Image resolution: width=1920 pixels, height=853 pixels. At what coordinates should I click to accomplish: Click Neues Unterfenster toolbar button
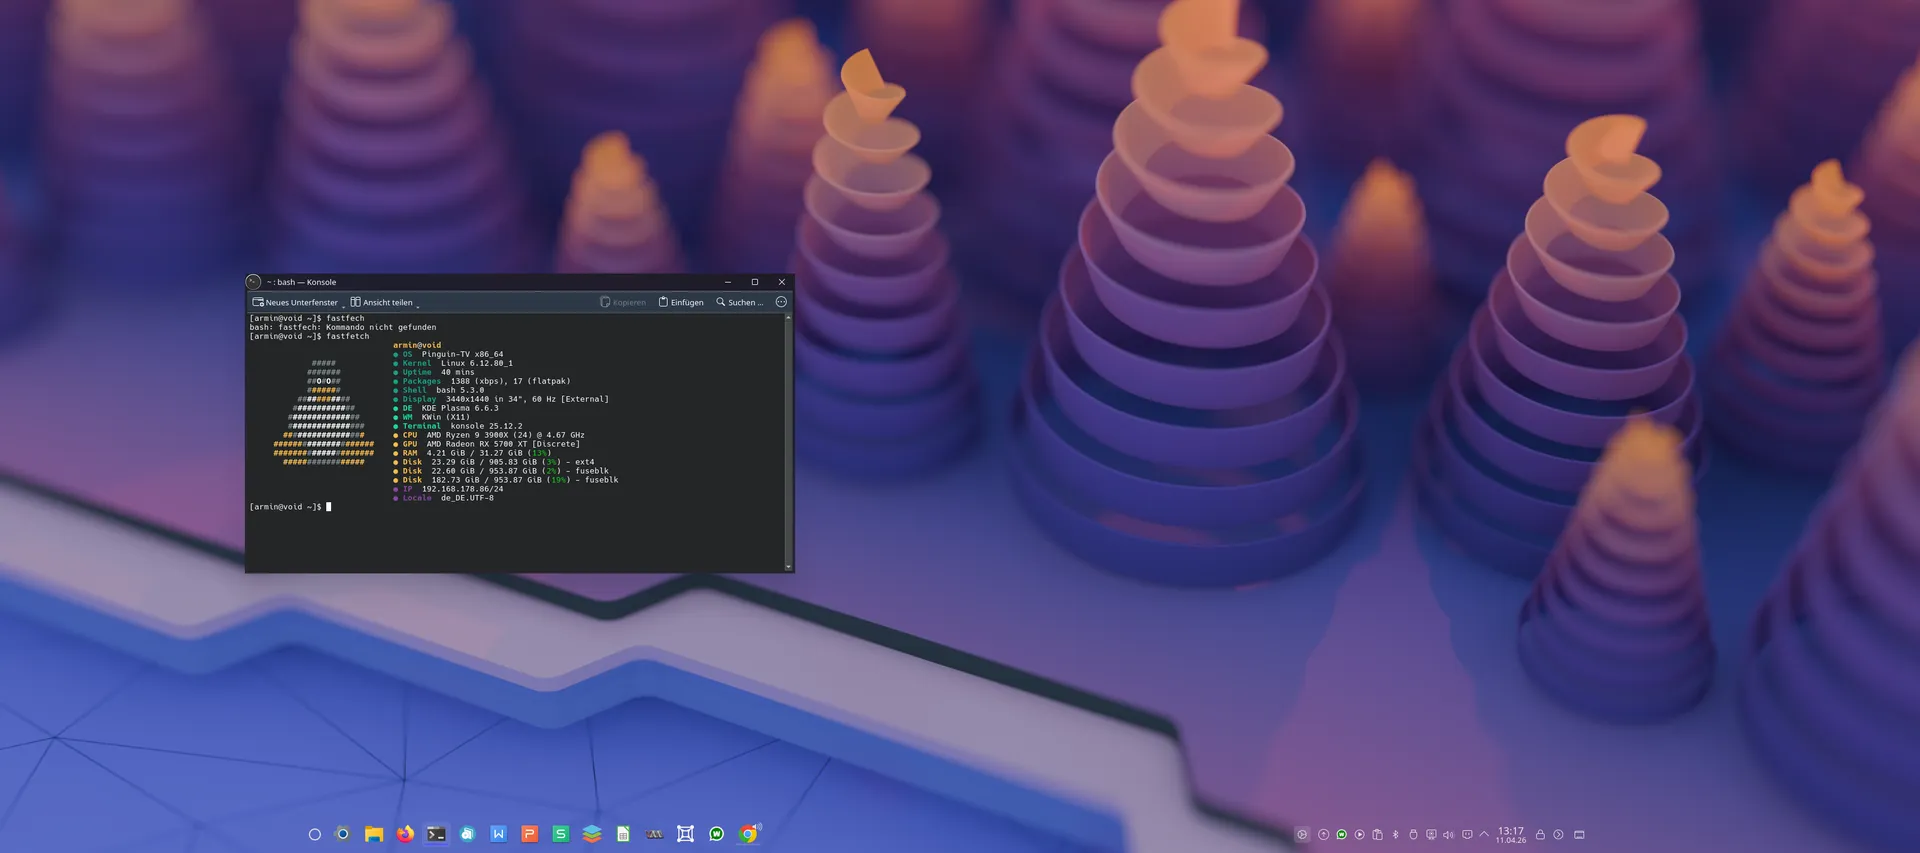pyautogui.click(x=295, y=302)
